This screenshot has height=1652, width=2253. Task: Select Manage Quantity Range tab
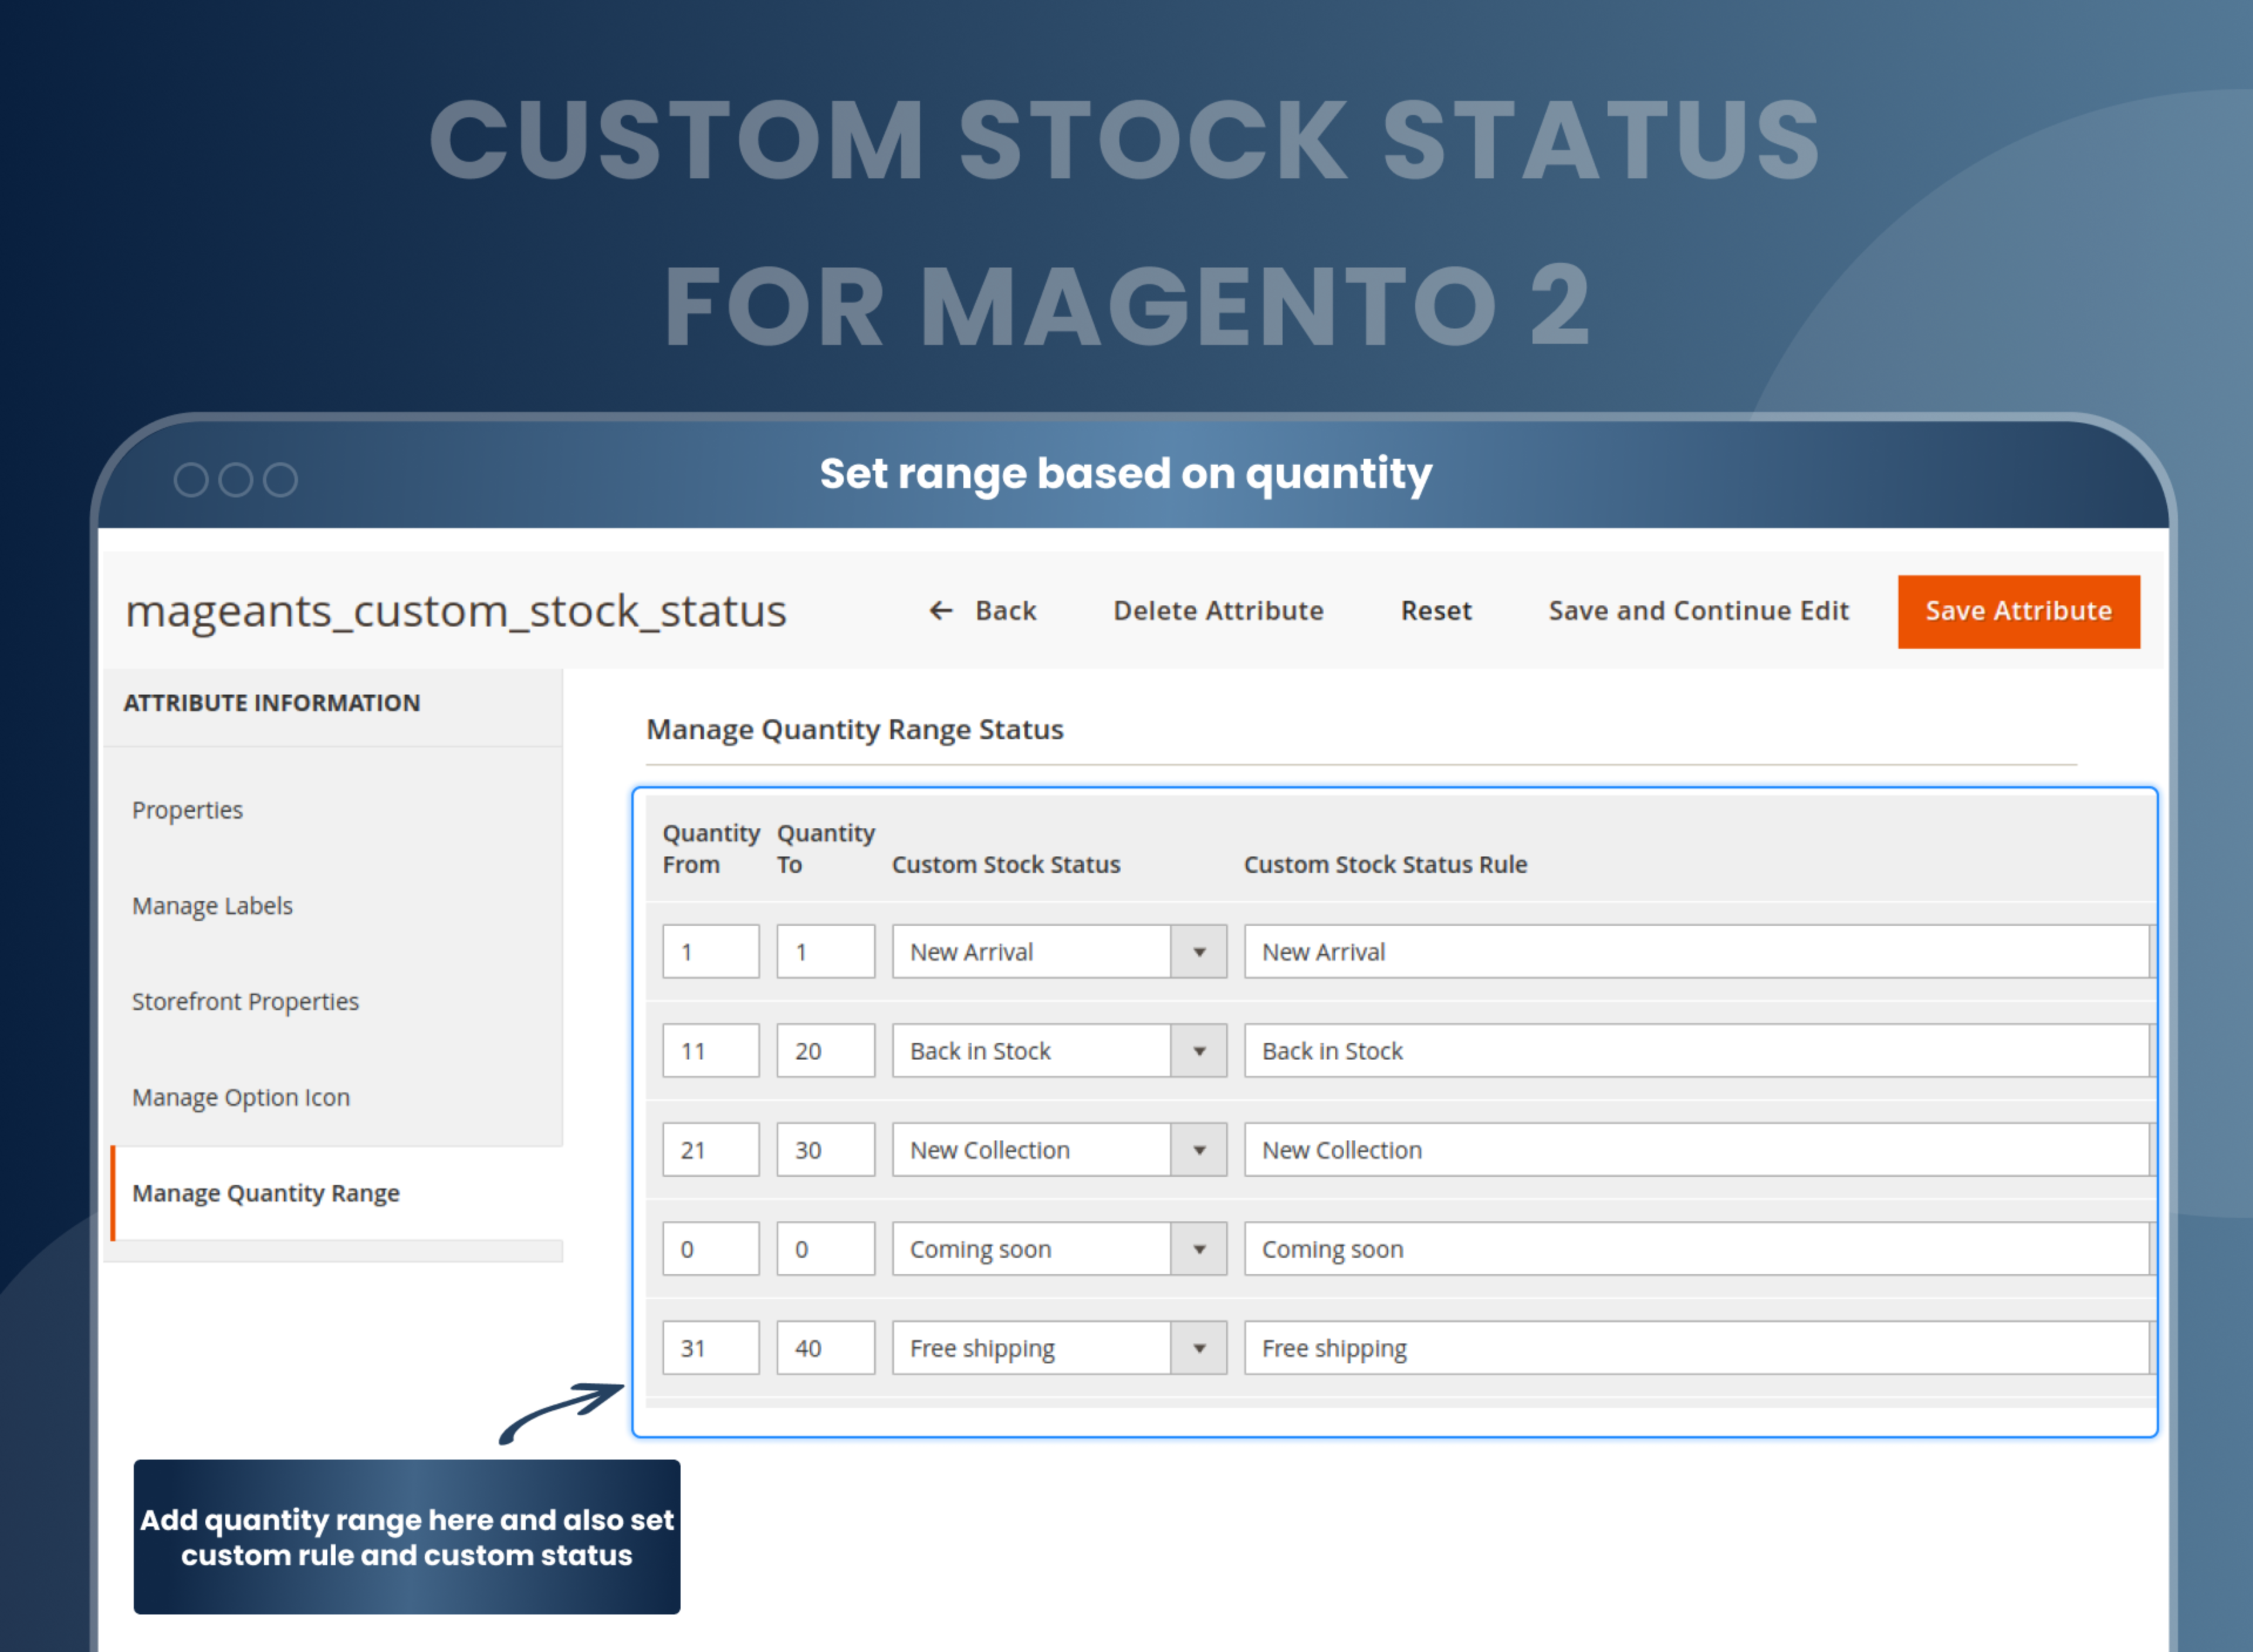tap(266, 1193)
